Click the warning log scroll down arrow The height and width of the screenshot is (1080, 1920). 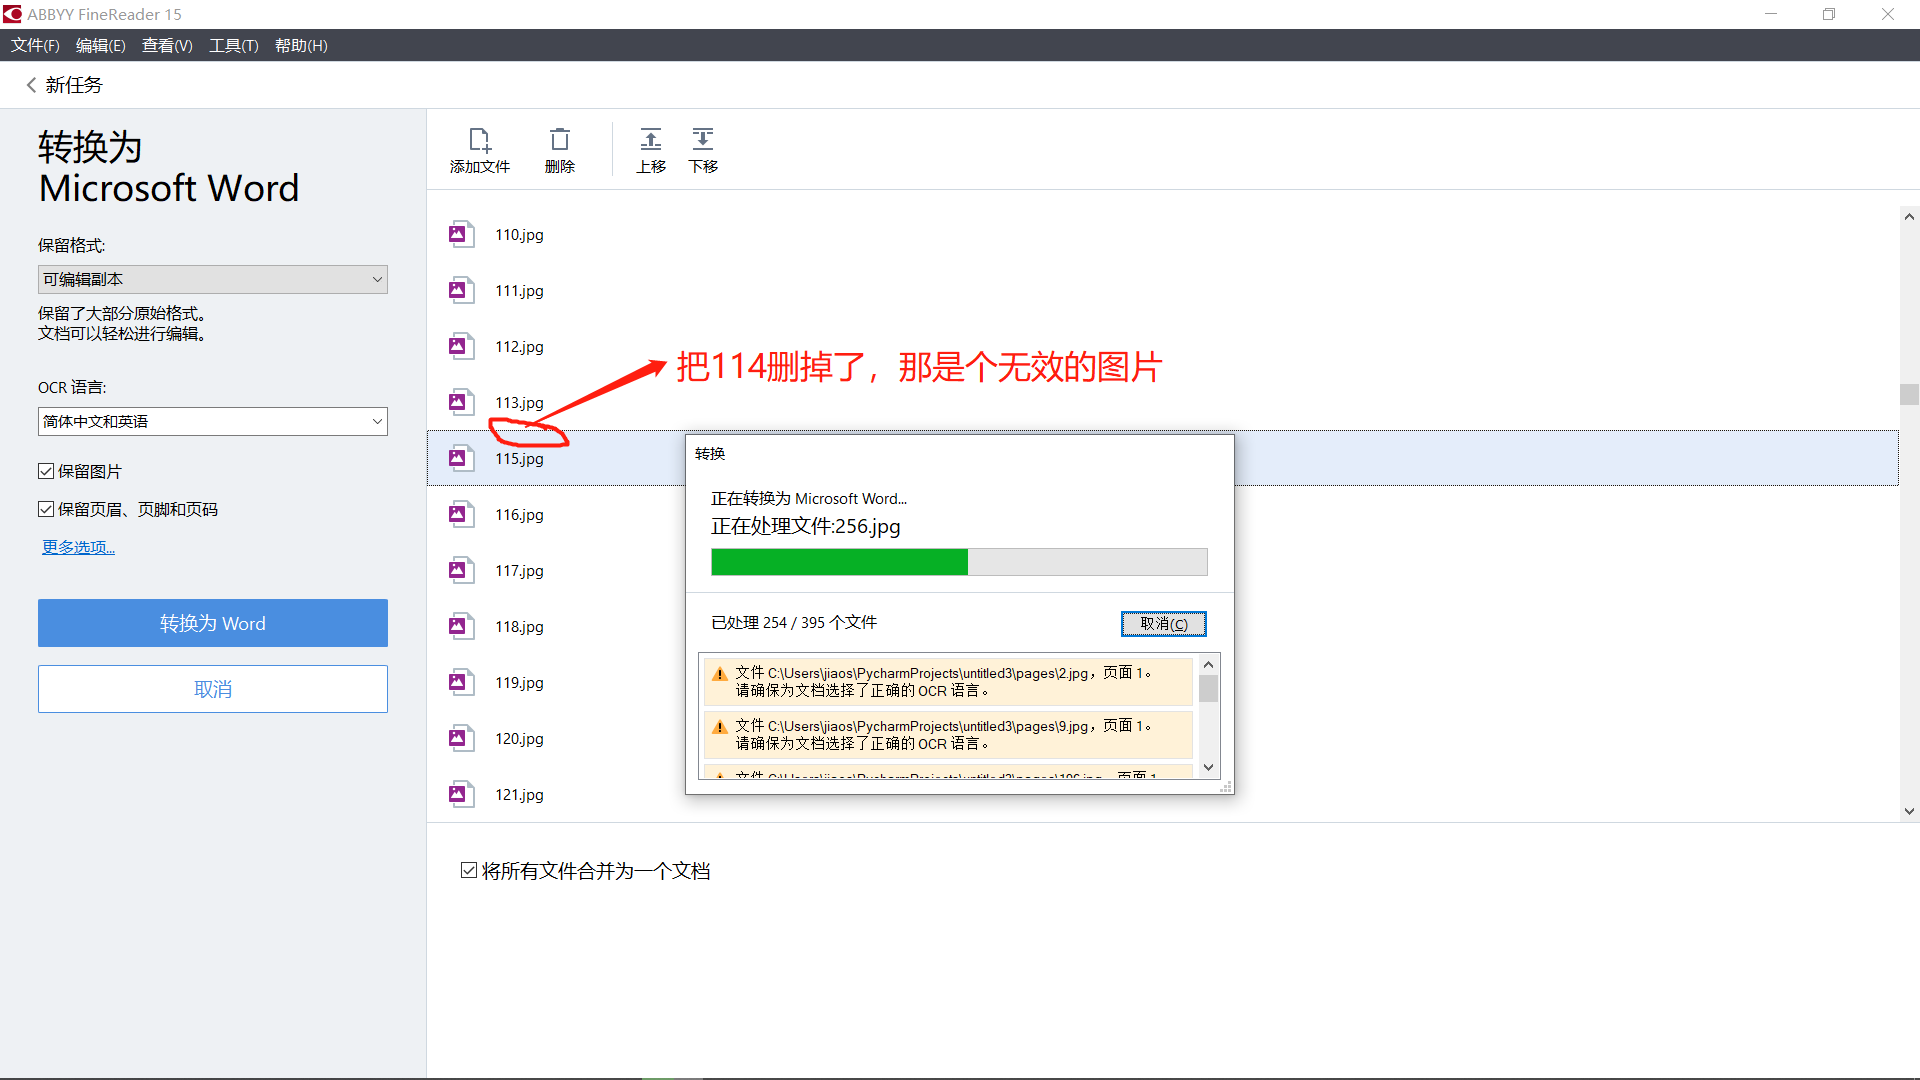[x=1208, y=767]
